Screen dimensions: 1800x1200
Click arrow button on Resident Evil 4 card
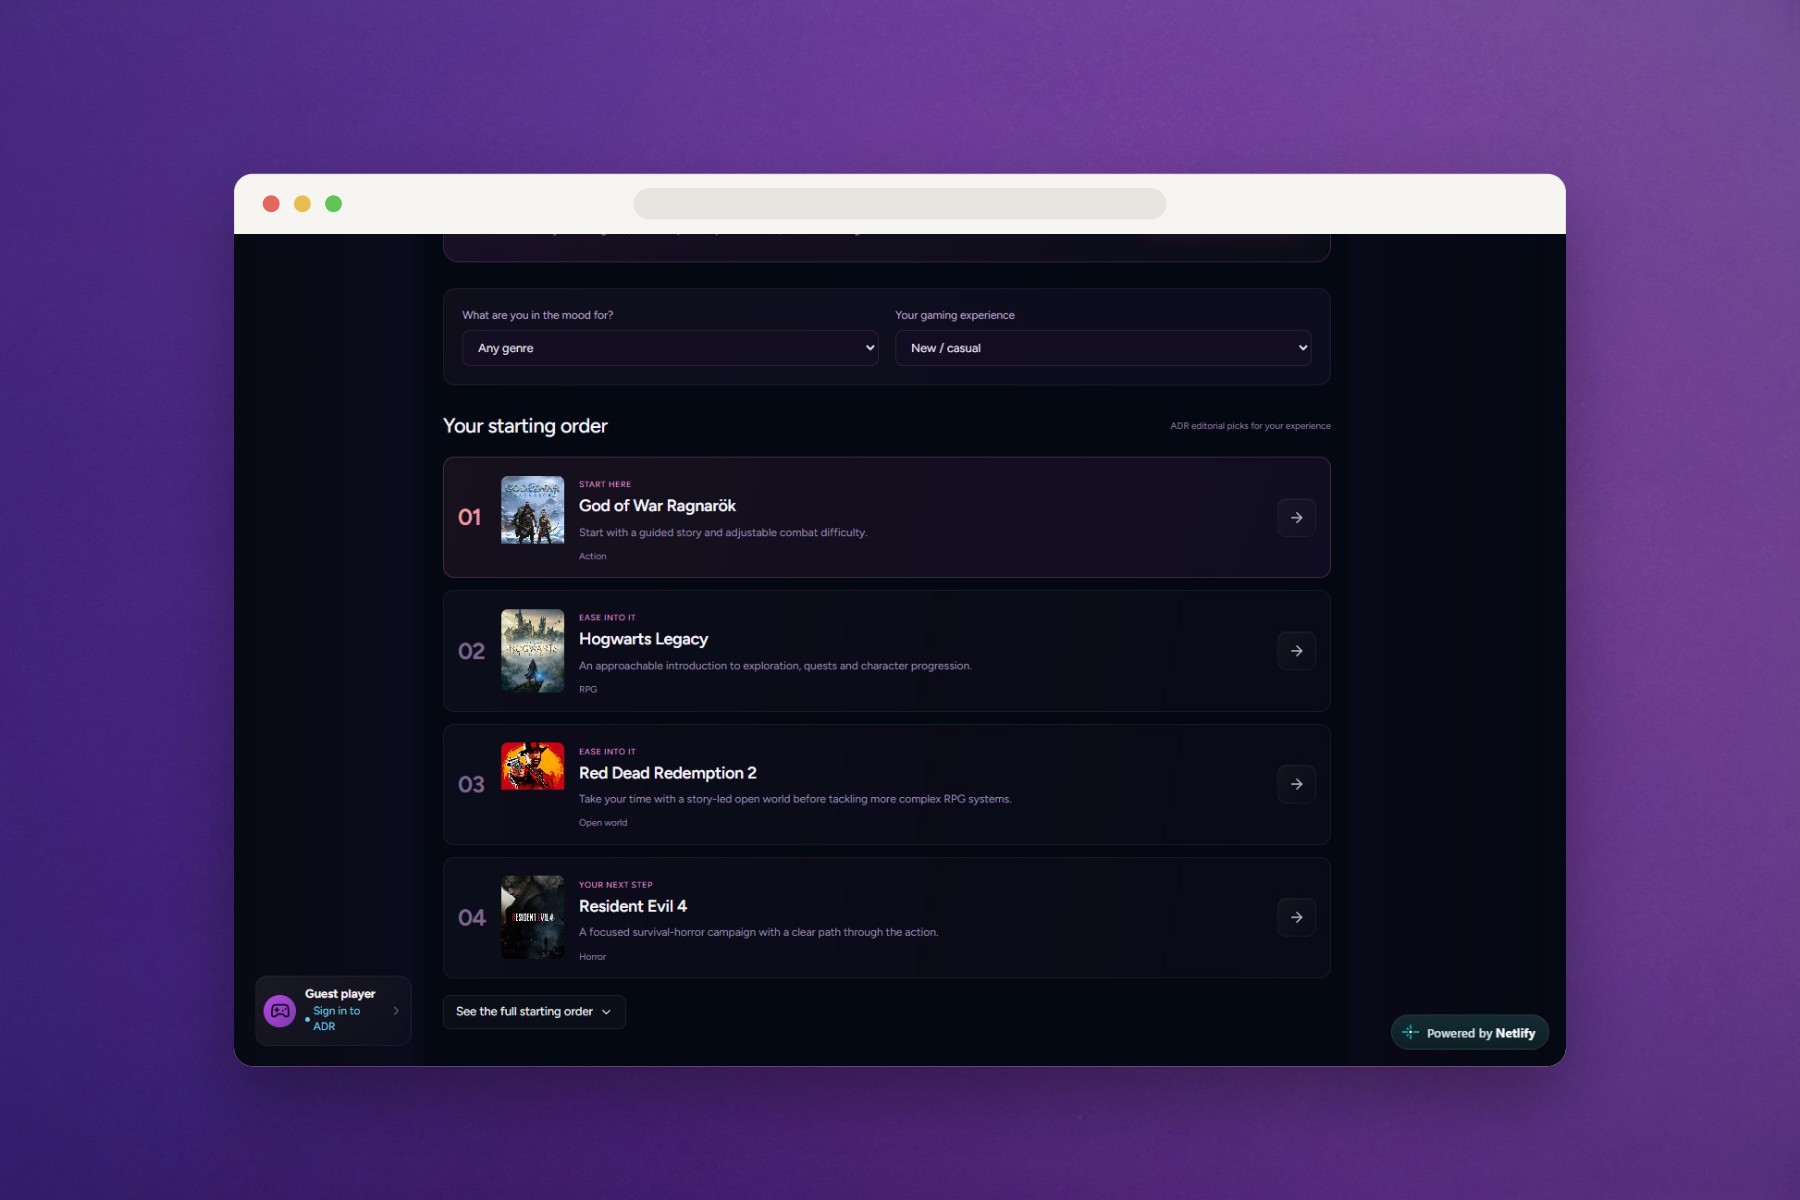(1296, 917)
